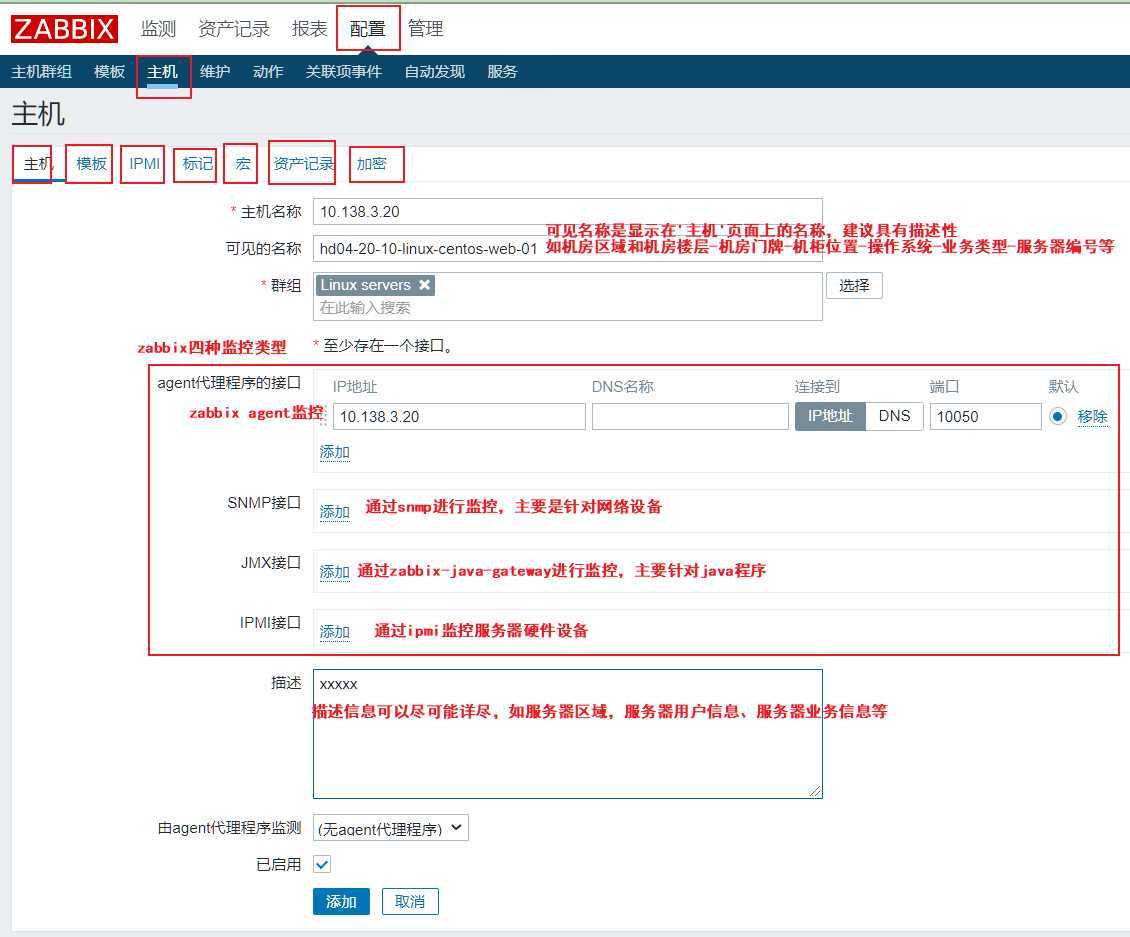
Task: Click the ZABBIX logo
Action: pos(64,29)
